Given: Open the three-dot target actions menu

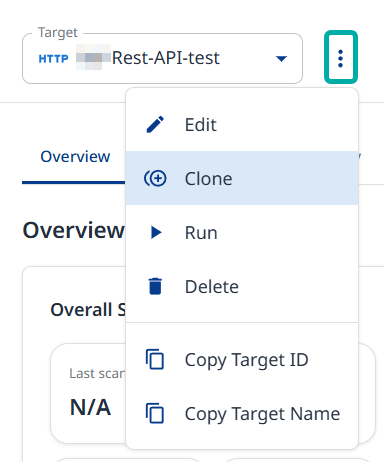Looking at the screenshot, I should click(x=340, y=58).
